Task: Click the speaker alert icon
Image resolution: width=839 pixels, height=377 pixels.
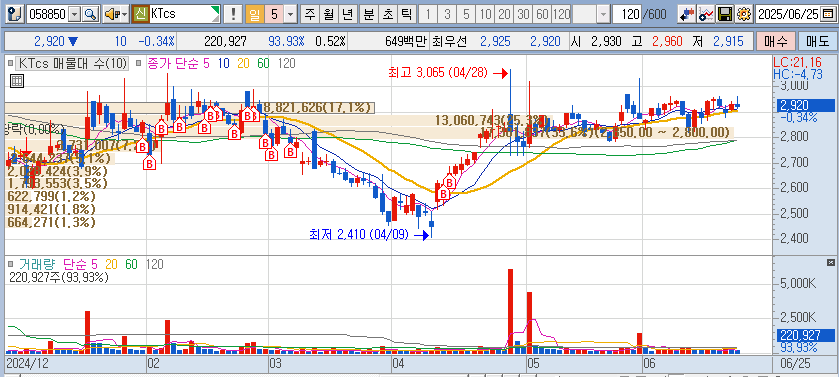Action: pos(111,14)
